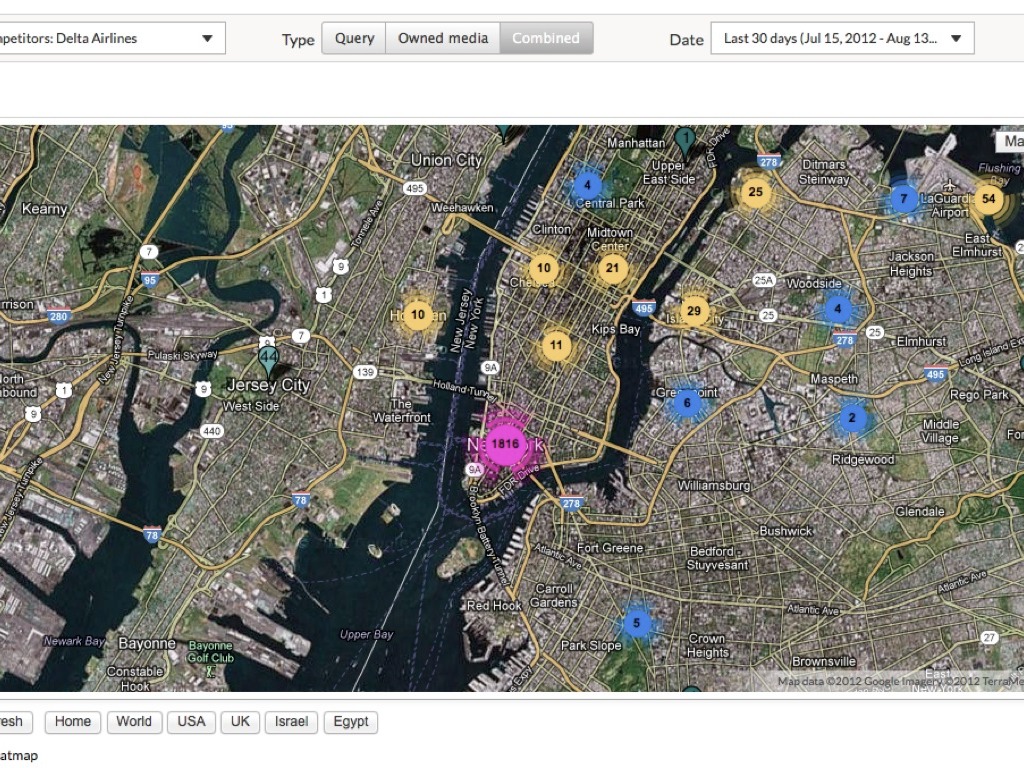Image resolution: width=1024 pixels, height=768 pixels.
Task: Click the teal 44 pin in Jersey City
Action: tap(268, 358)
